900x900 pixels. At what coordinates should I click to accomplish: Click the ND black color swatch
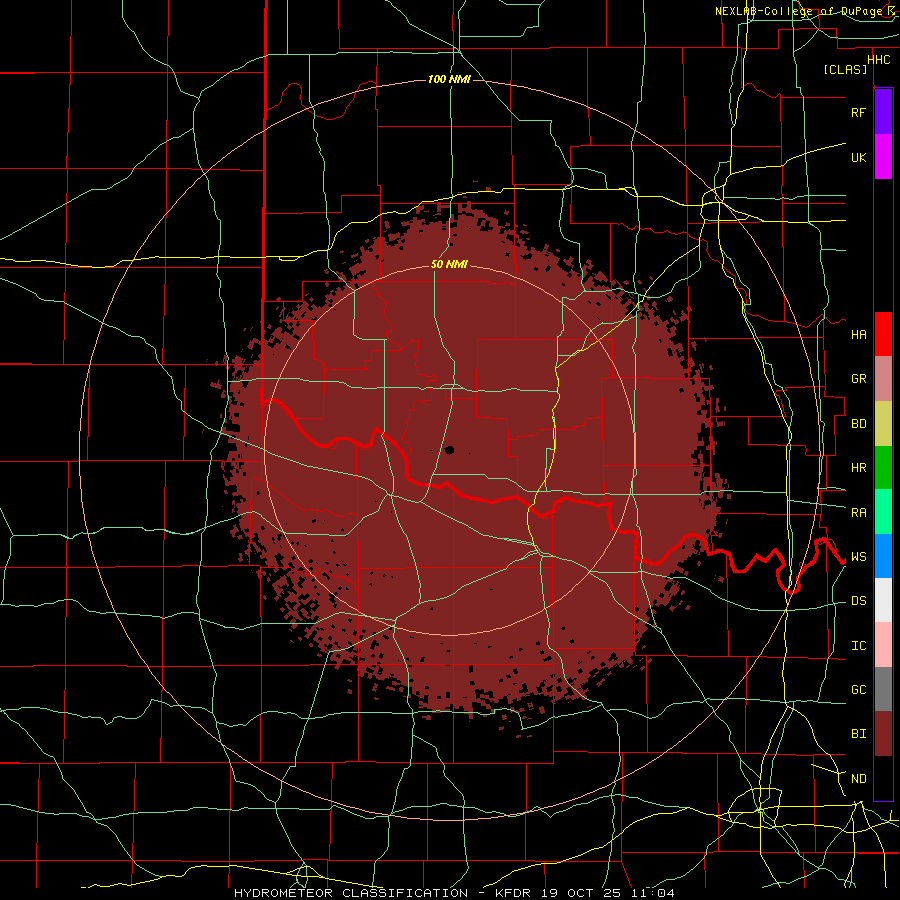883,778
